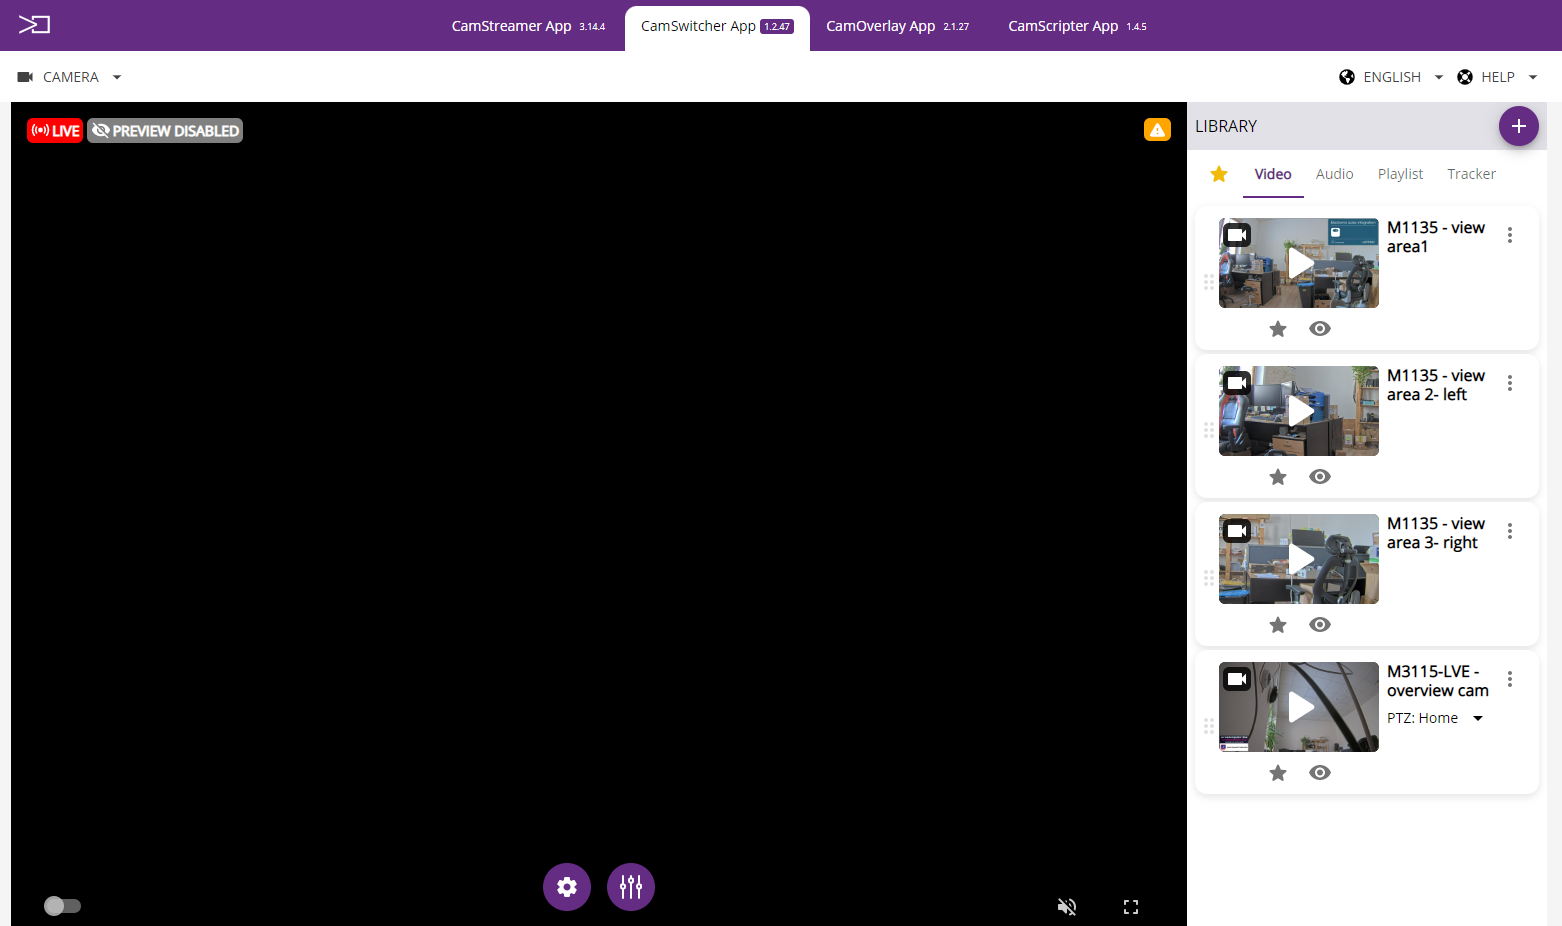Image resolution: width=1562 pixels, height=926 pixels.
Task: Click the red LIVE badge
Action: (55, 131)
